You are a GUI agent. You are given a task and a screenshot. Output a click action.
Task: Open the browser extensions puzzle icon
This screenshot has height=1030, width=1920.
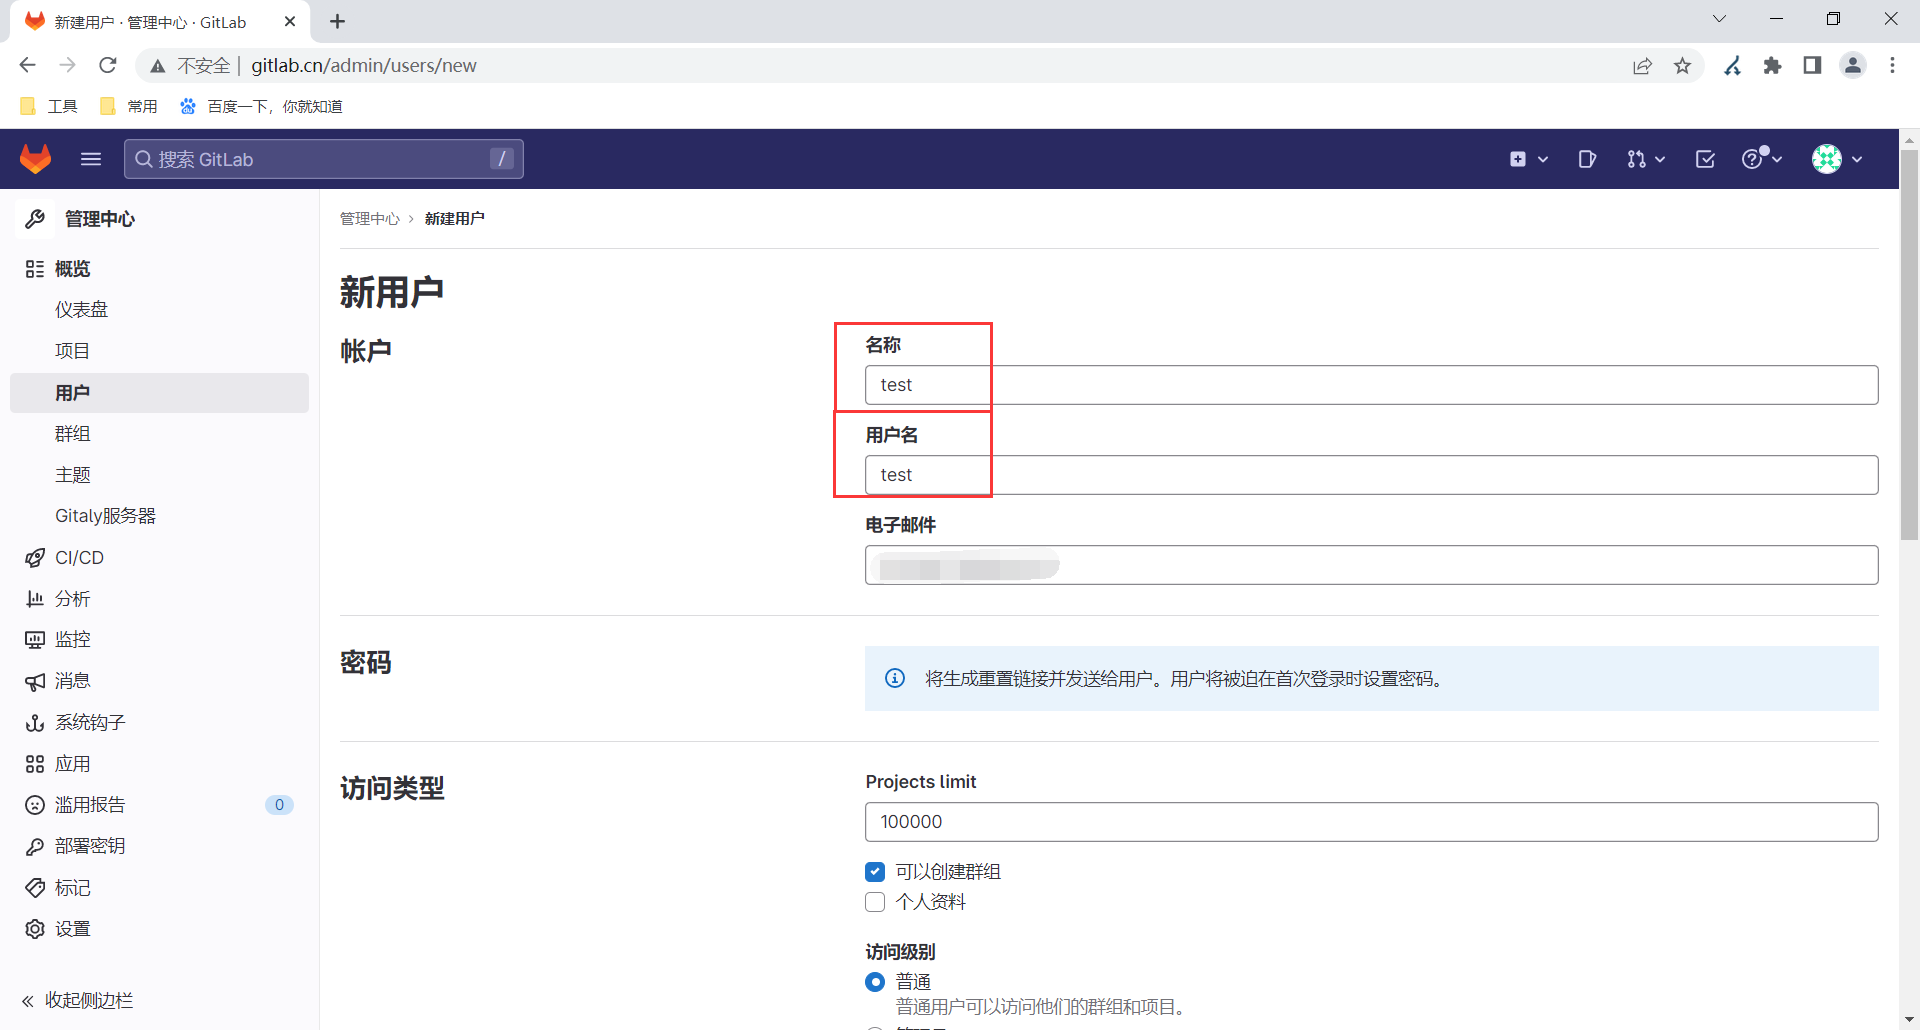tap(1773, 66)
